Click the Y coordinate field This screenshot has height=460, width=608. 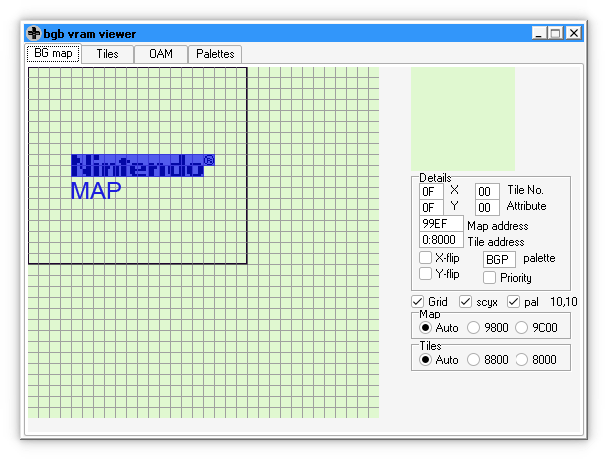[431, 208]
